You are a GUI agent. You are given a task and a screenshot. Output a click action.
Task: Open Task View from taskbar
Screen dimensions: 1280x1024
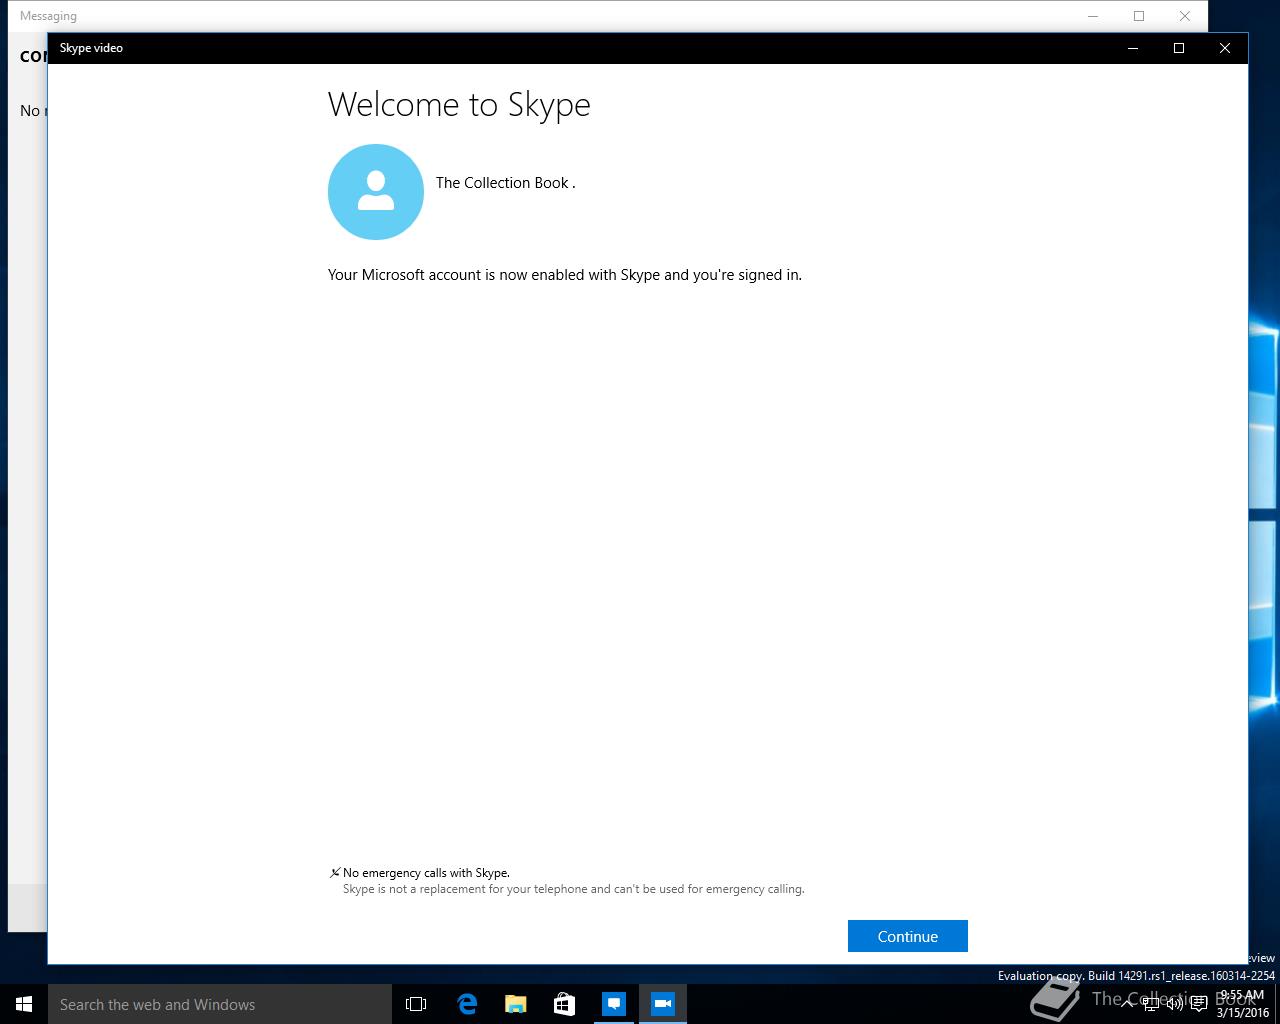click(416, 1004)
